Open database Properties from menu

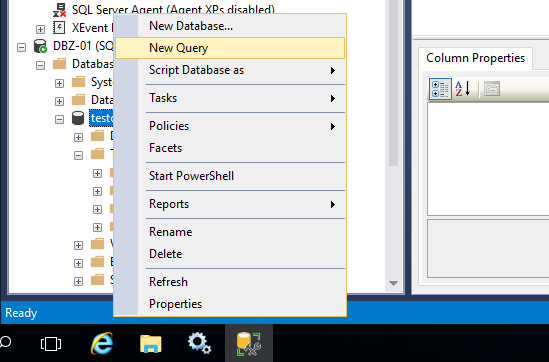click(x=230, y=304)
